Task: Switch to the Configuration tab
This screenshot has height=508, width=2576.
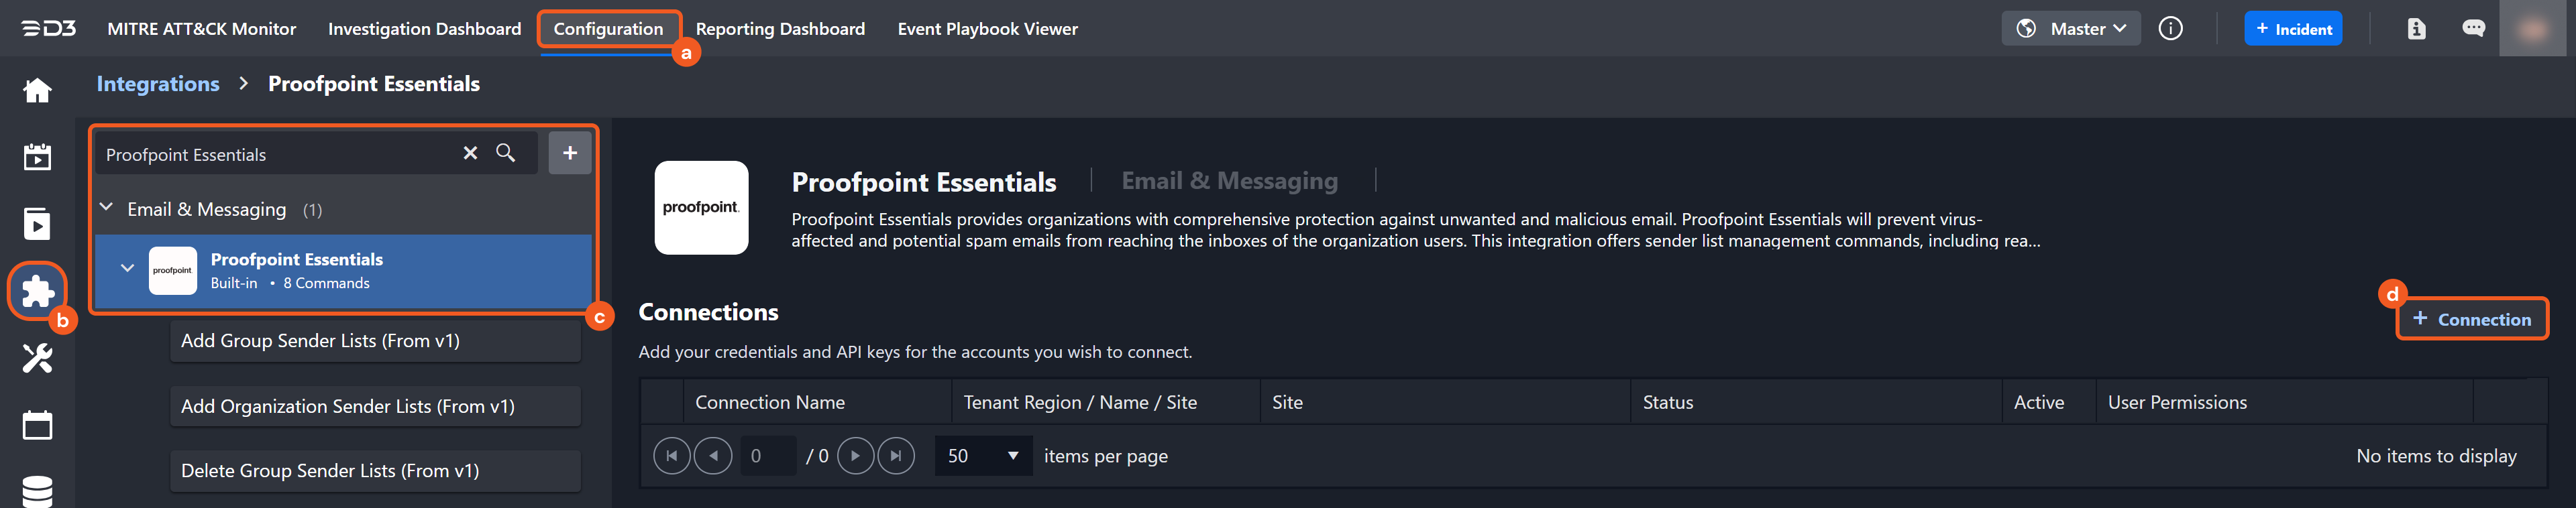Action: pos(608,29)
